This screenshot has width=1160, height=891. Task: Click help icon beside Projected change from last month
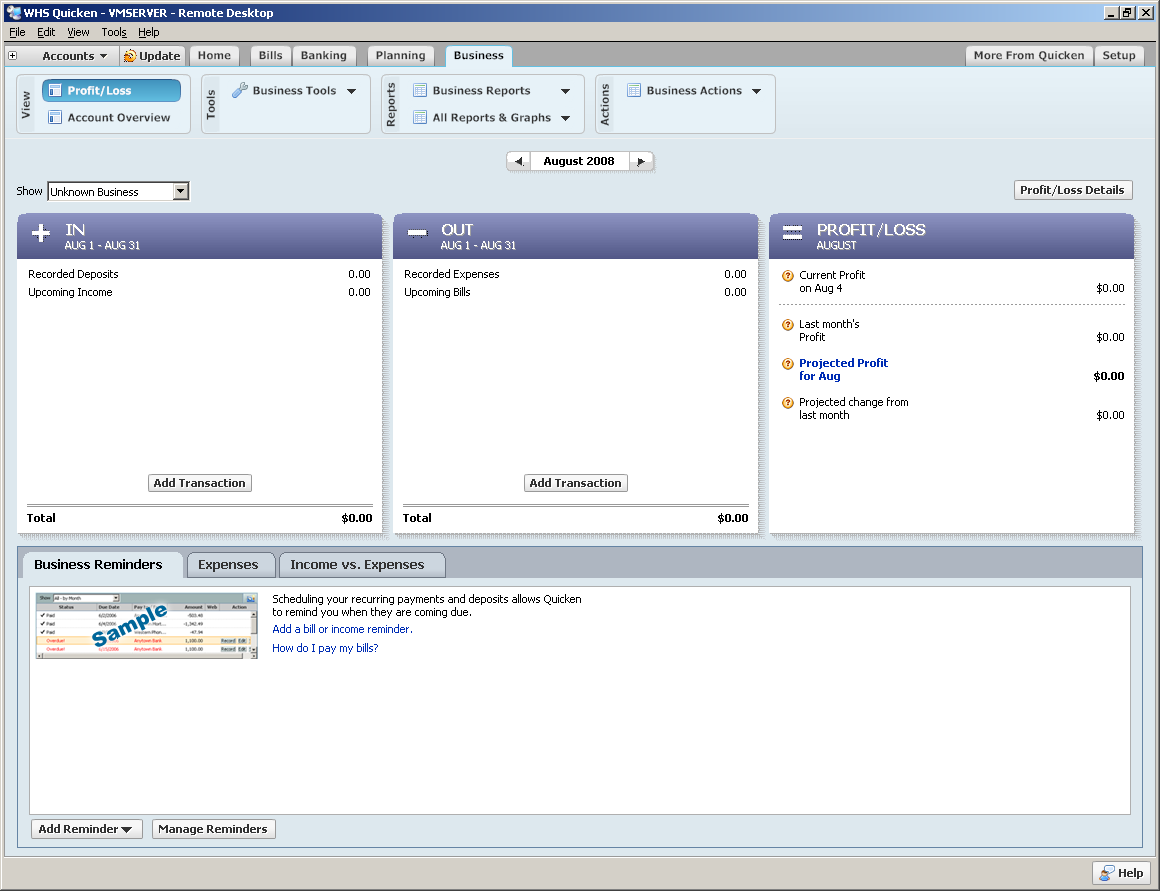point(788,403)
